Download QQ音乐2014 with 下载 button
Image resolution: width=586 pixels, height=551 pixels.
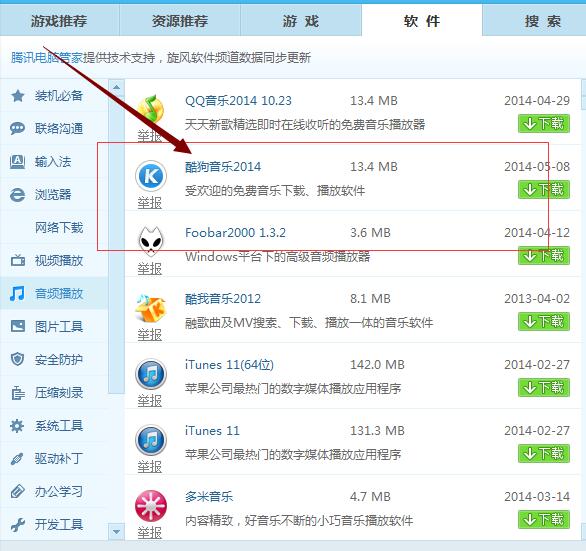coord(544,123)
